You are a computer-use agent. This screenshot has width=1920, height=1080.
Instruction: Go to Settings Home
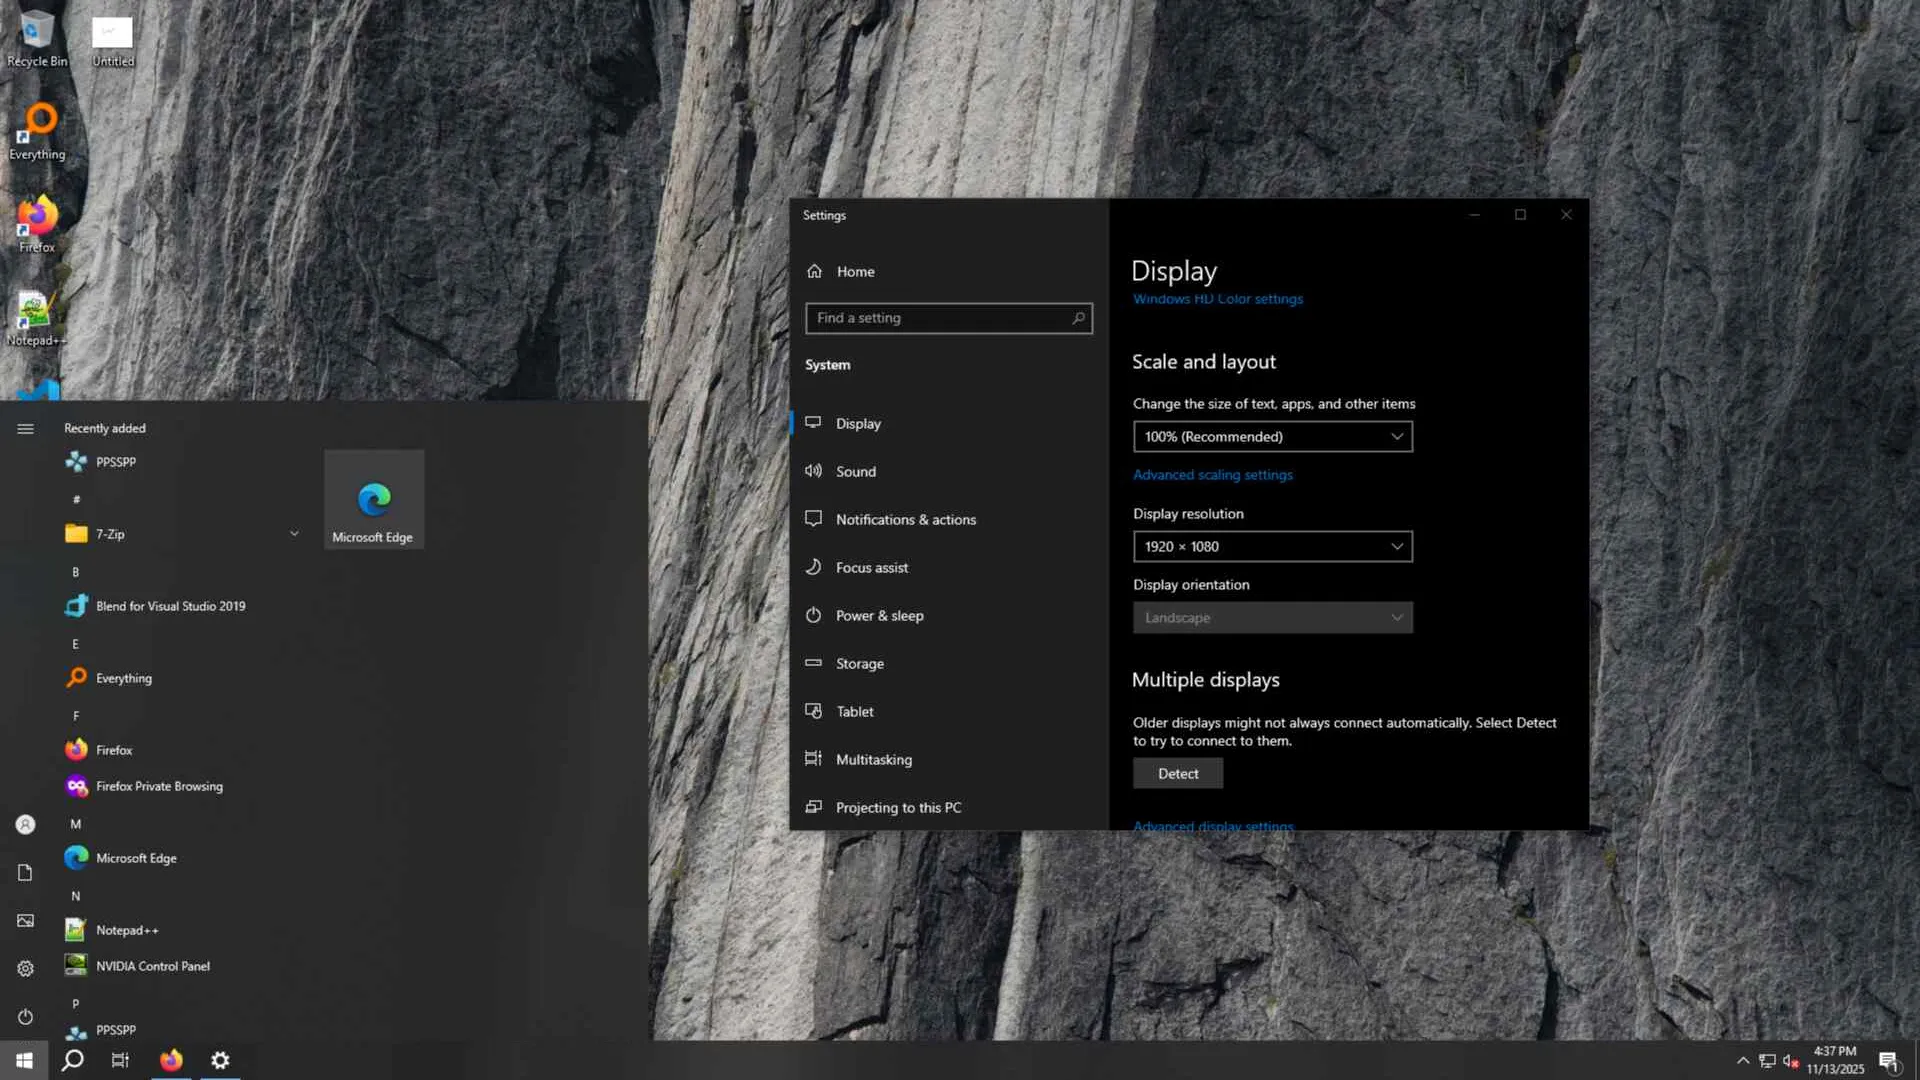855,271
